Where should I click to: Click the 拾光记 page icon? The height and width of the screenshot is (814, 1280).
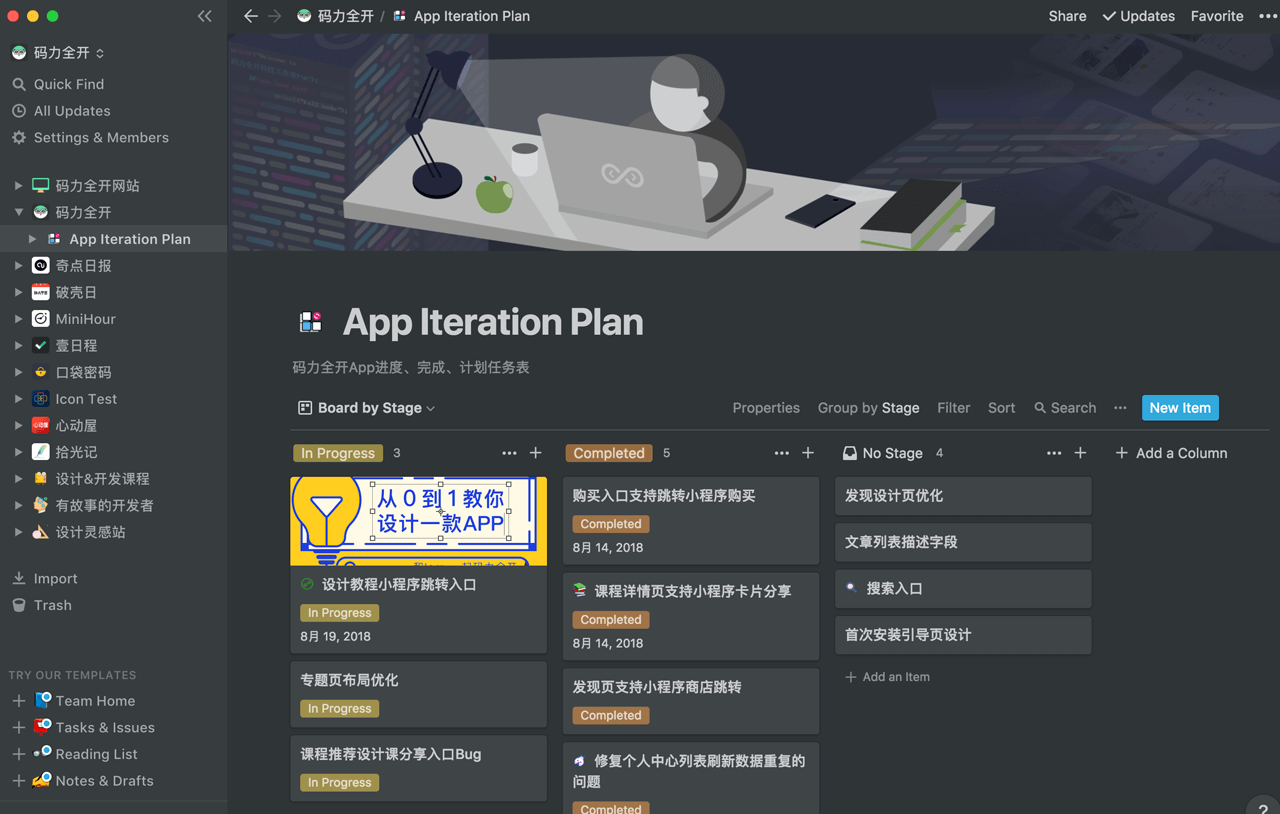tap(41, 452)
